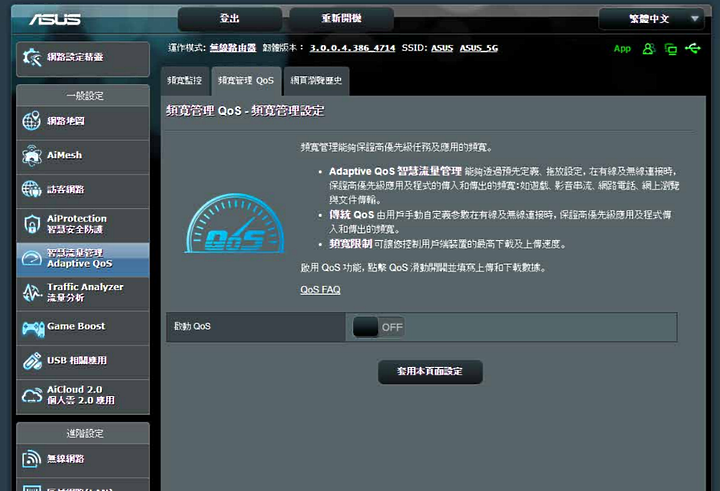Click the Adaptive QoS bold description text
This screenshot has height=491, width=720.
[x=395, y=171]
